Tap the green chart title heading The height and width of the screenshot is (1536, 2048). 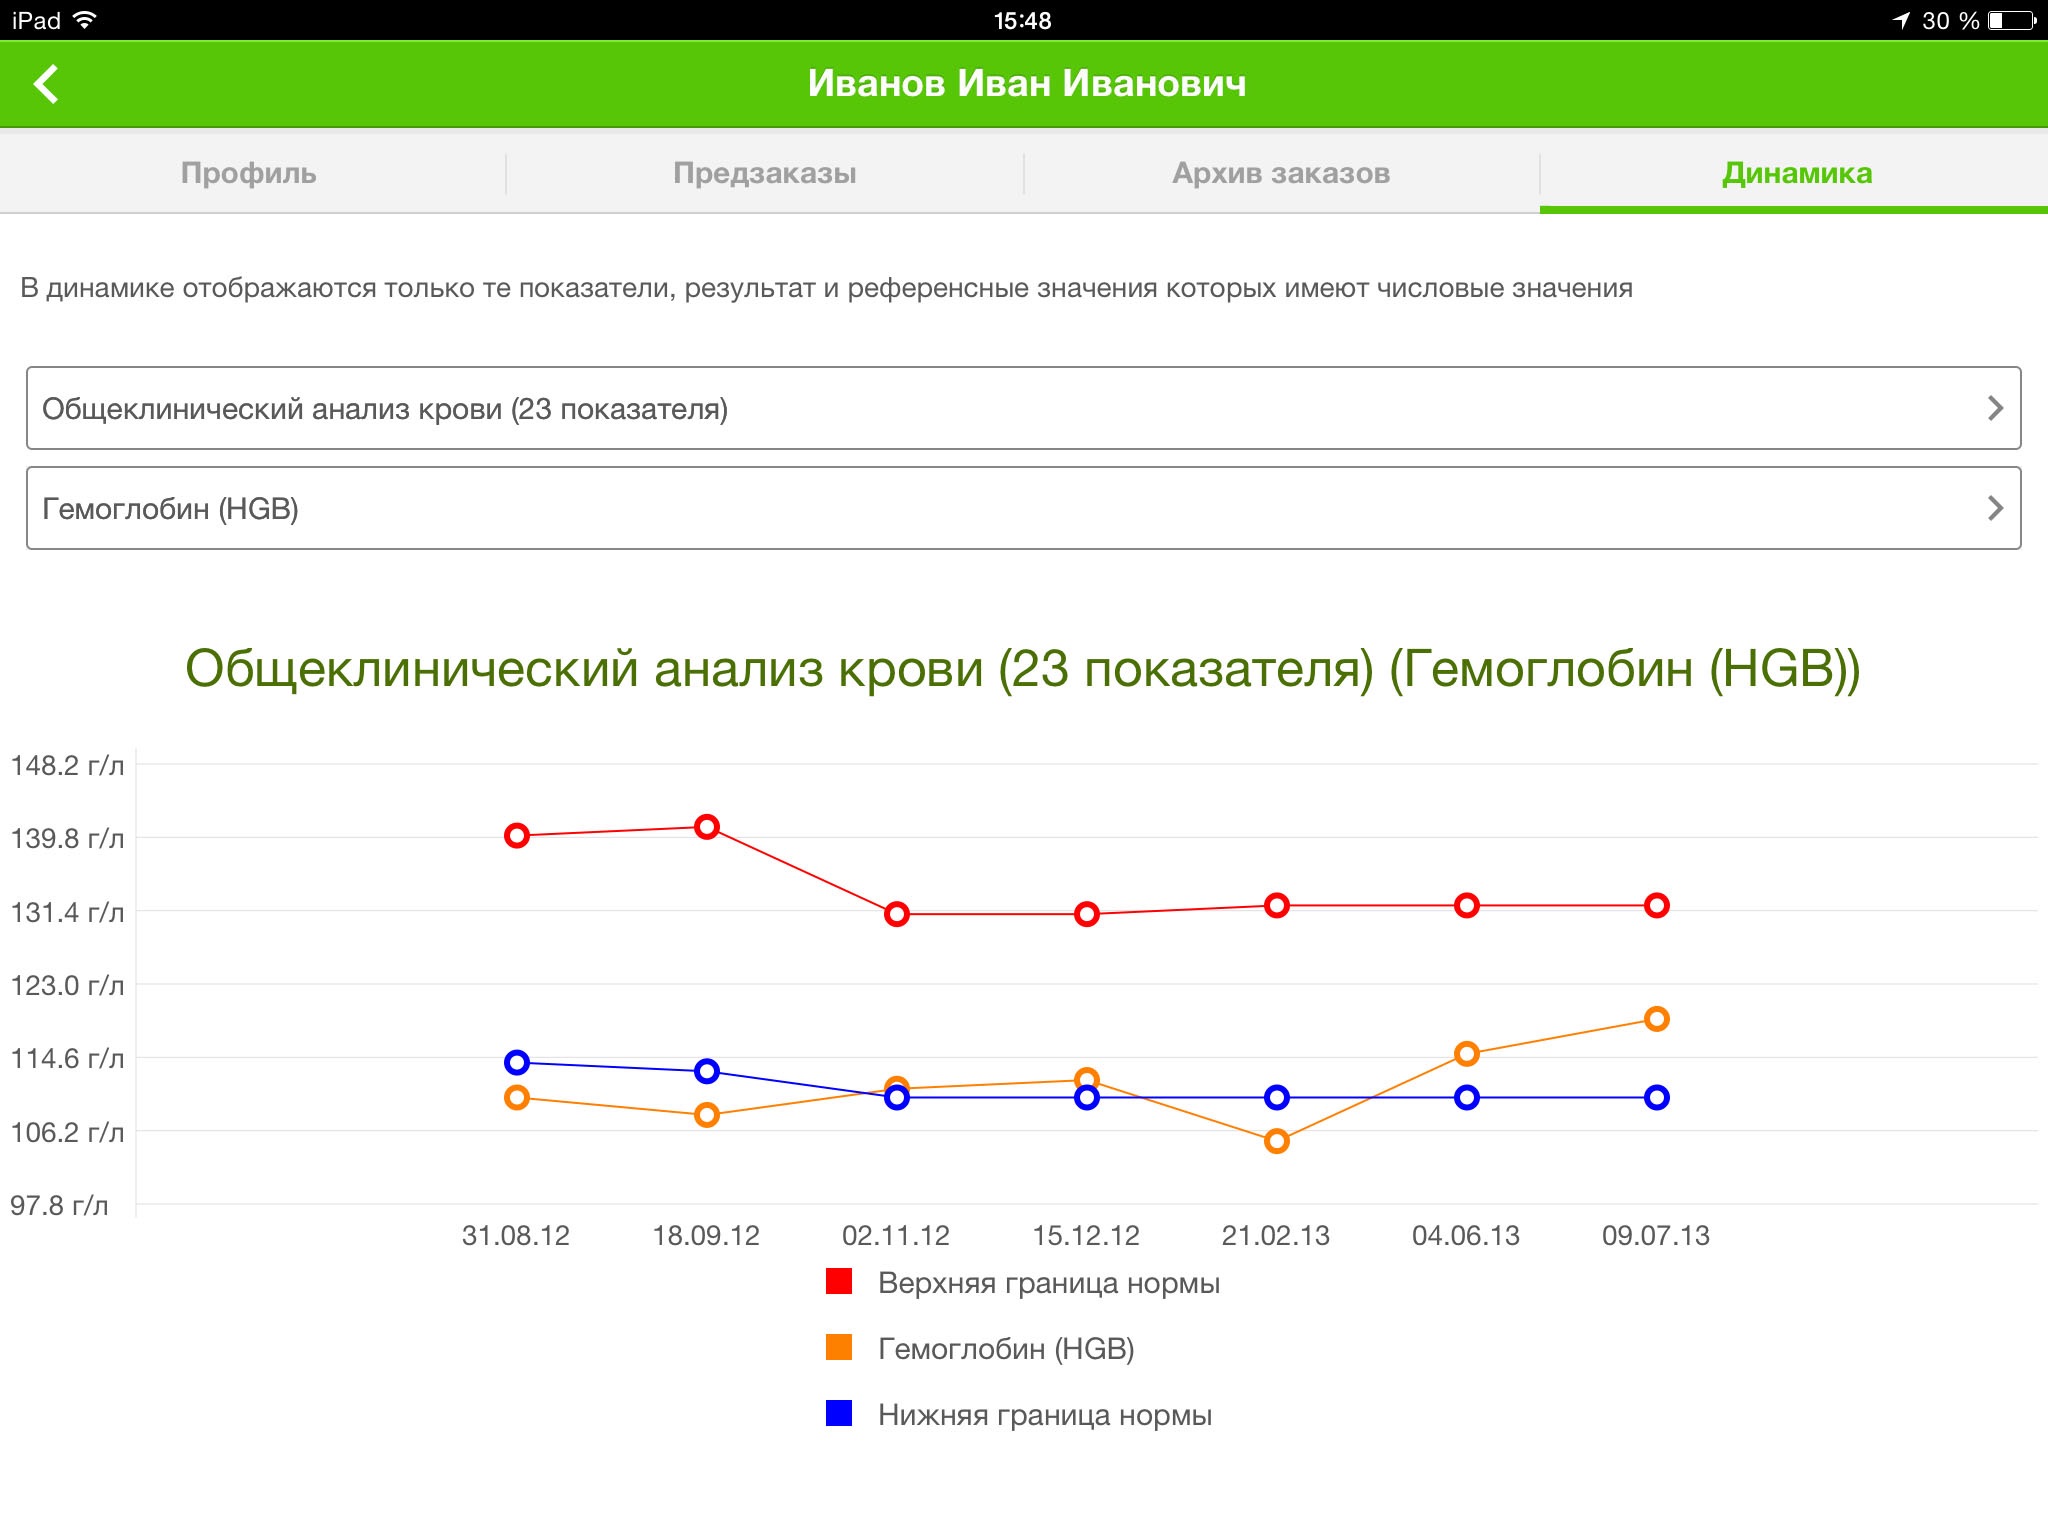(x=1023, y=669)
